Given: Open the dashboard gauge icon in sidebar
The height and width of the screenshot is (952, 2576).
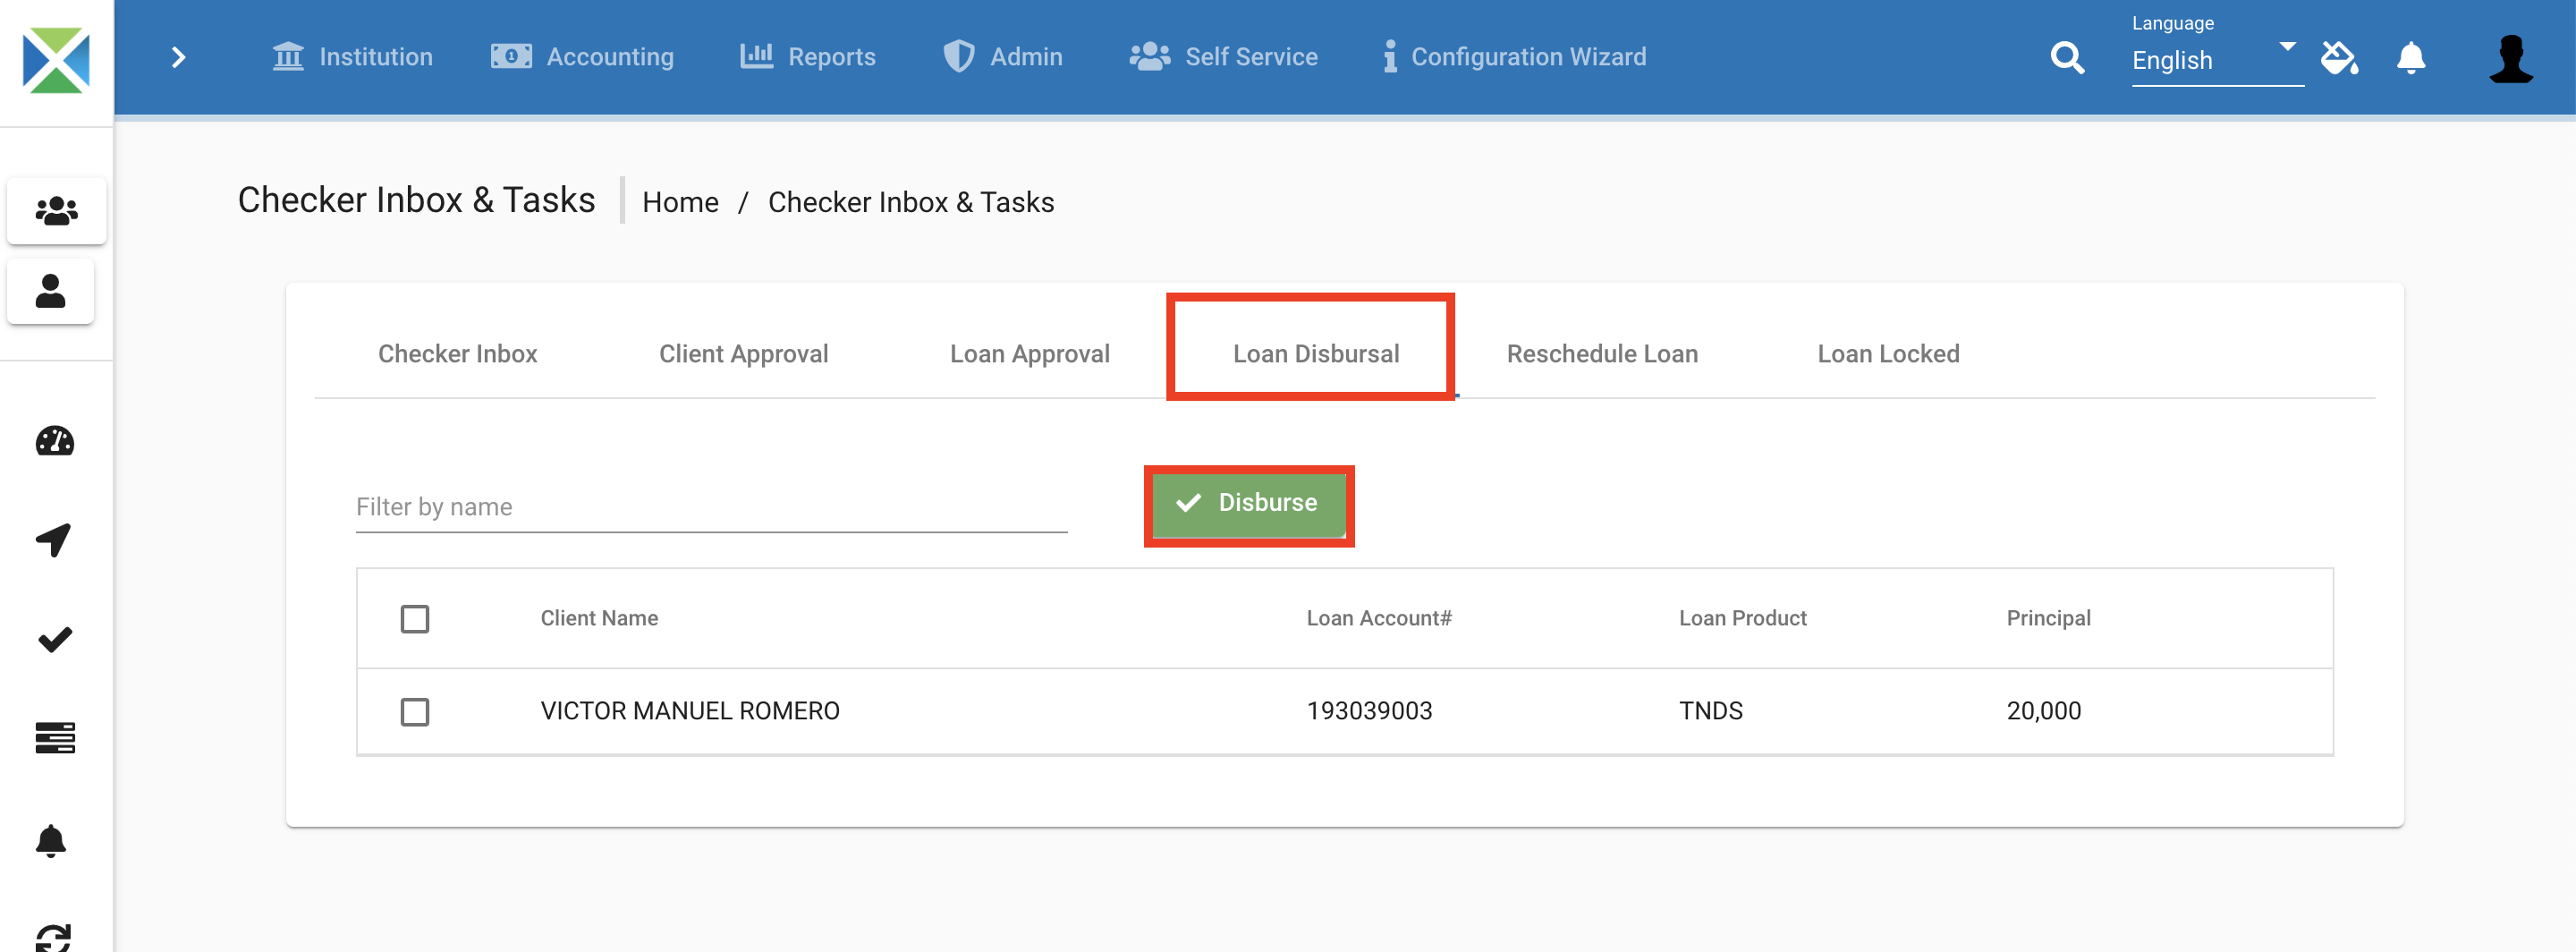Looking at the screenshot, I should pyautogui.click(x=55, y=441).
